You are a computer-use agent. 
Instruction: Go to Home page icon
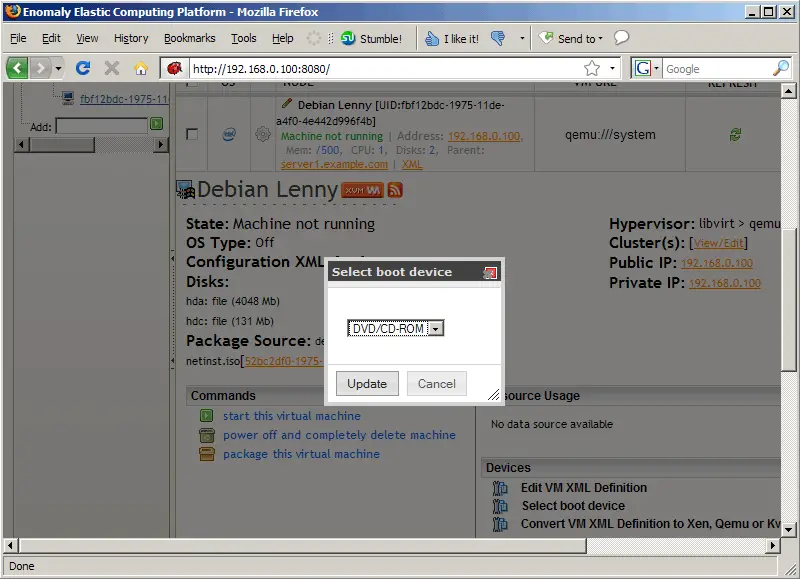tap(141, 68)
